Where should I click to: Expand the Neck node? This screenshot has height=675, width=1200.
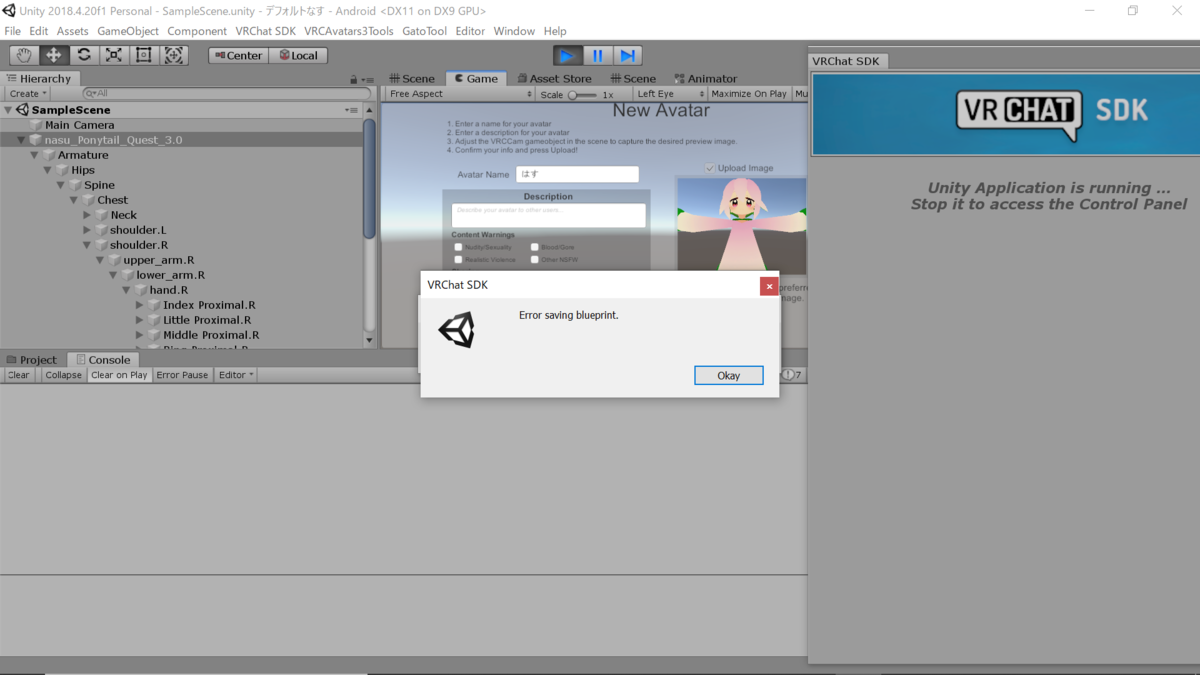88,215
